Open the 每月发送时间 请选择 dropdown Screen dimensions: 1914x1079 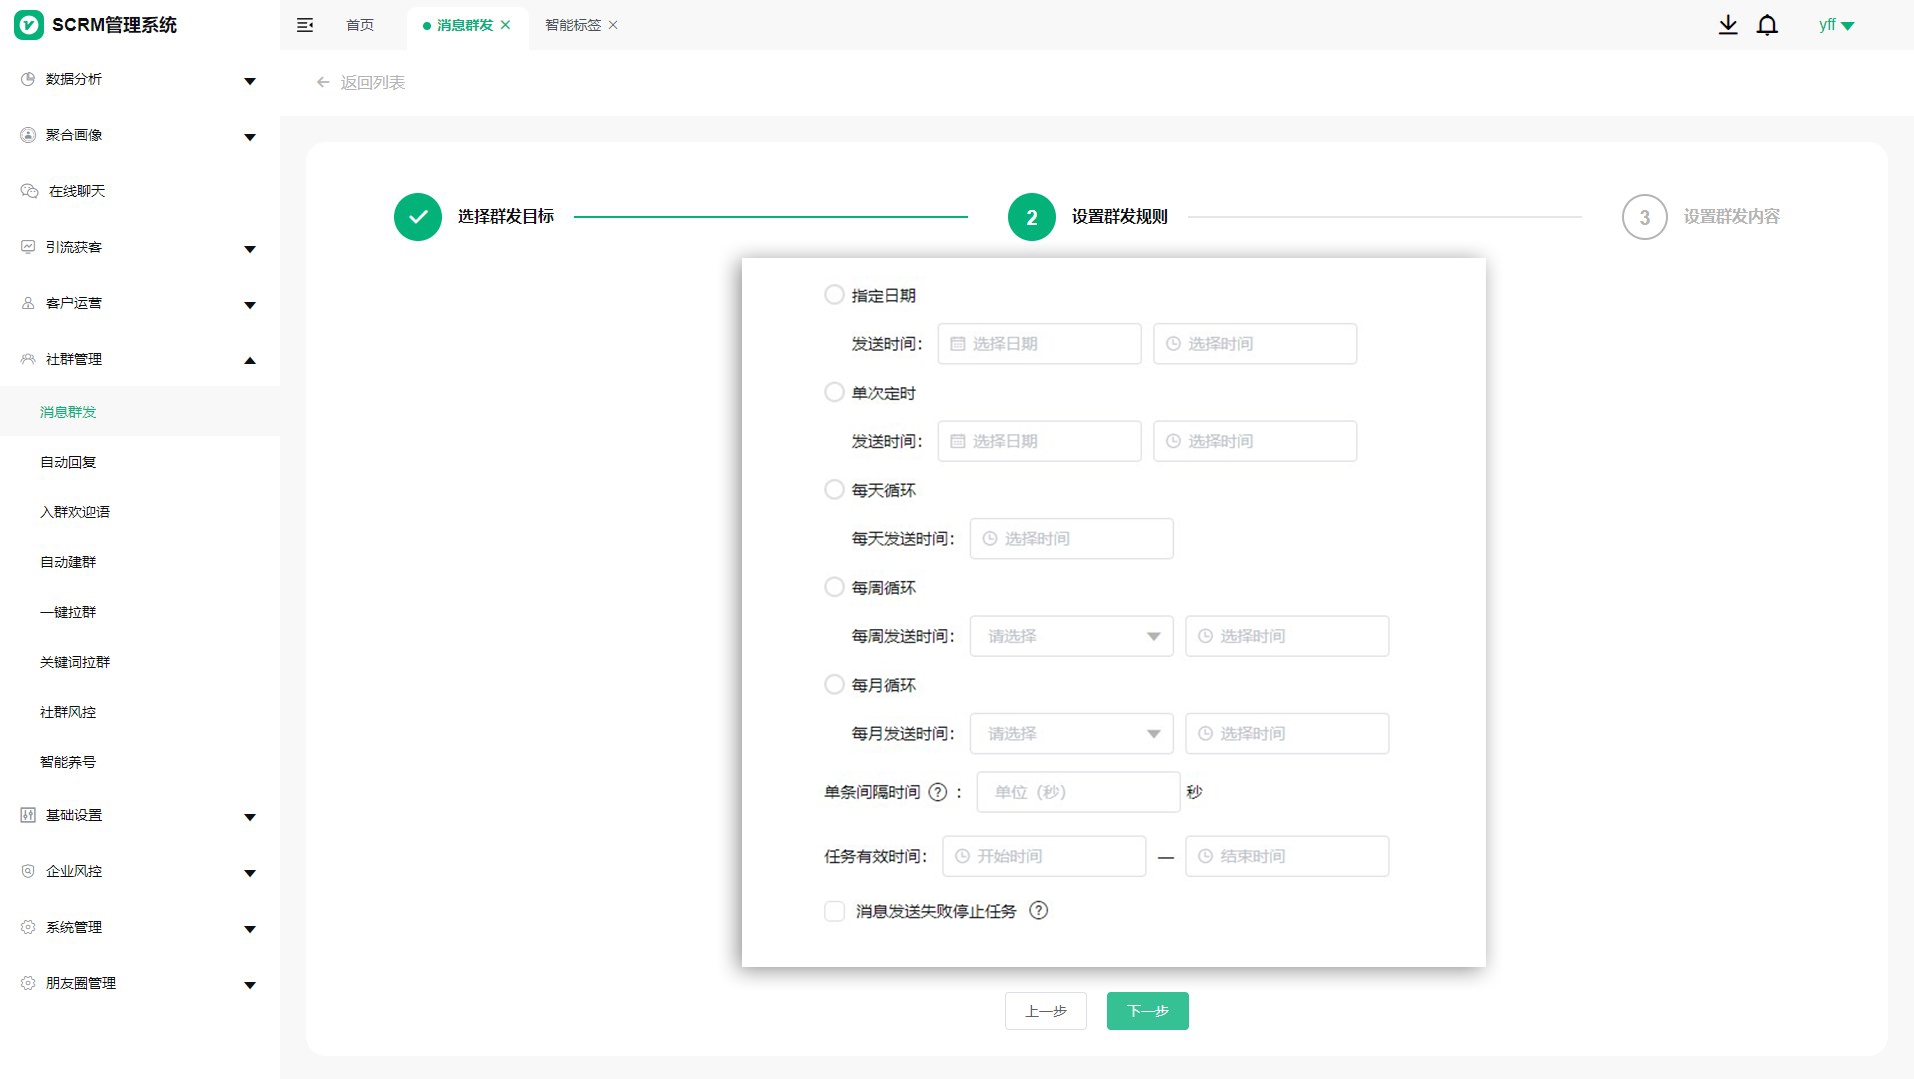(1071, 733)
